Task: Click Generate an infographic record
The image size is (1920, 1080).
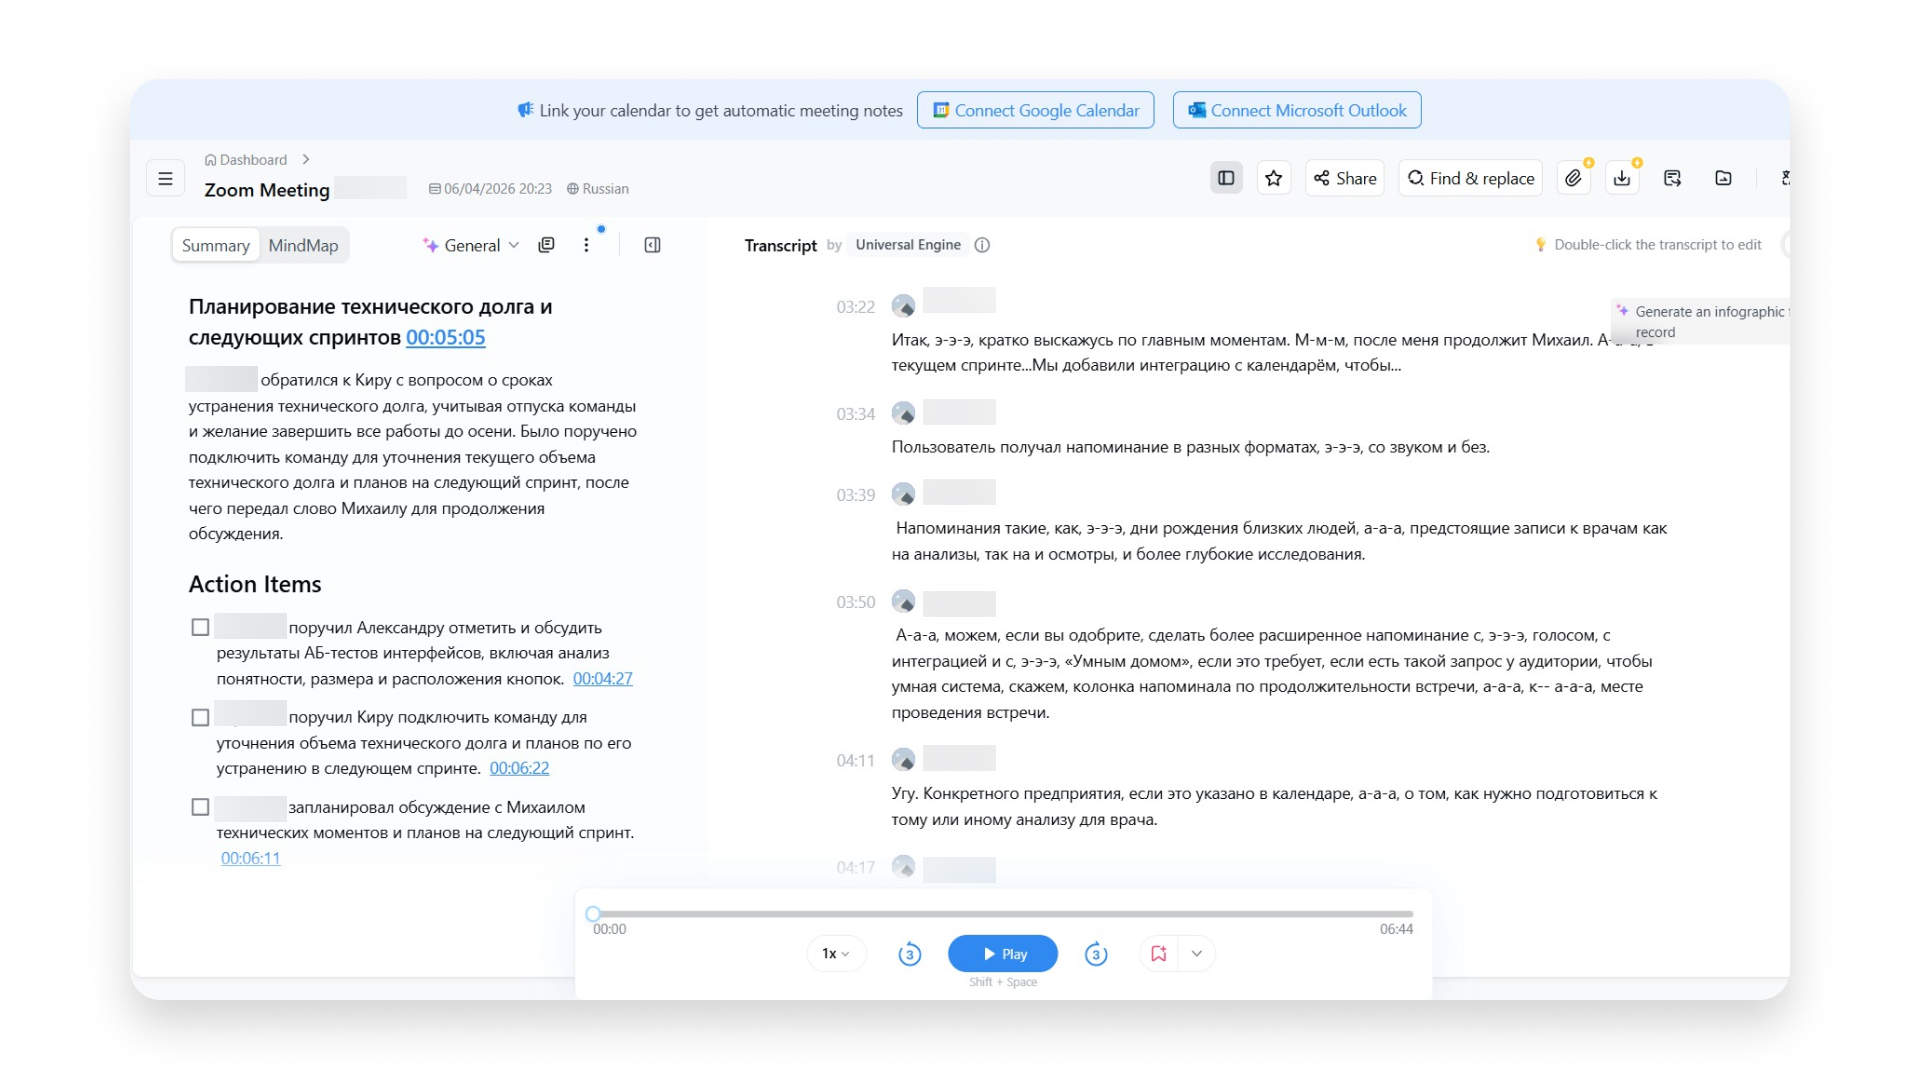Action: point(1702,322)
